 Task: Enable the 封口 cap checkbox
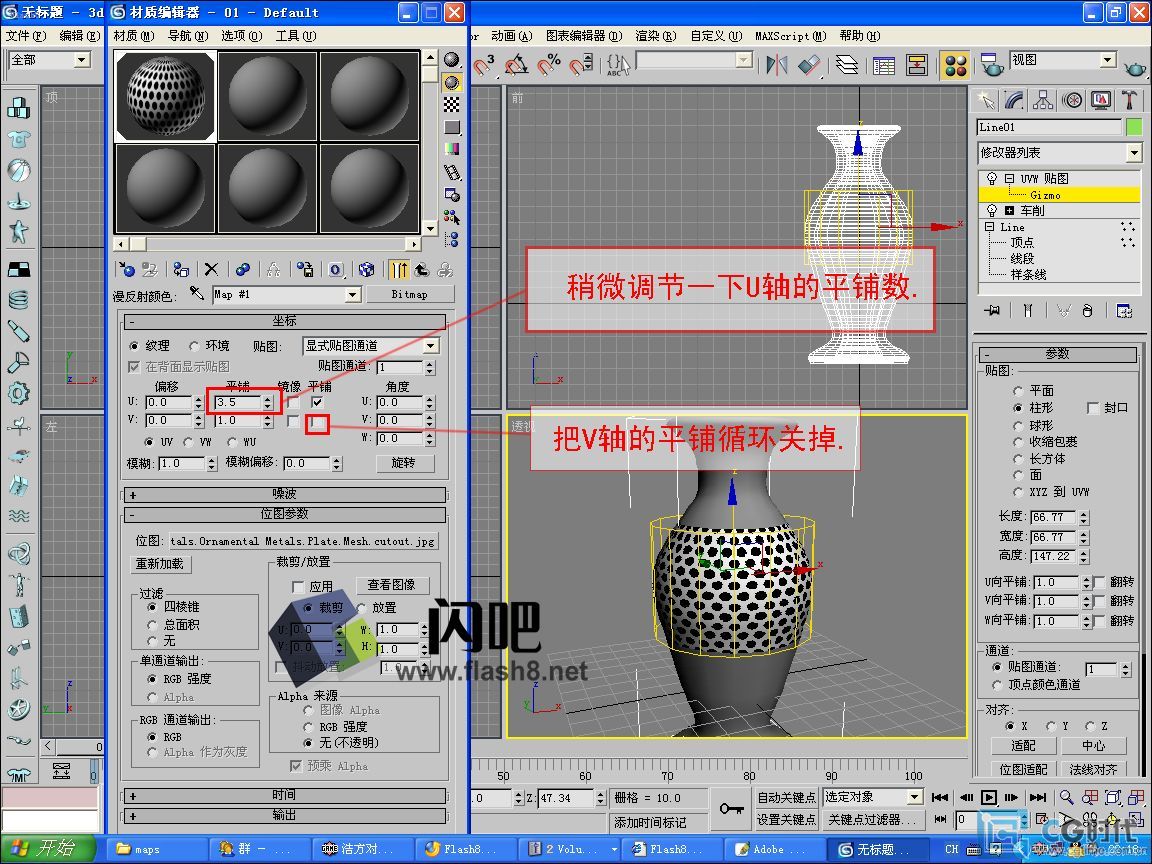tap(1093, 408)
